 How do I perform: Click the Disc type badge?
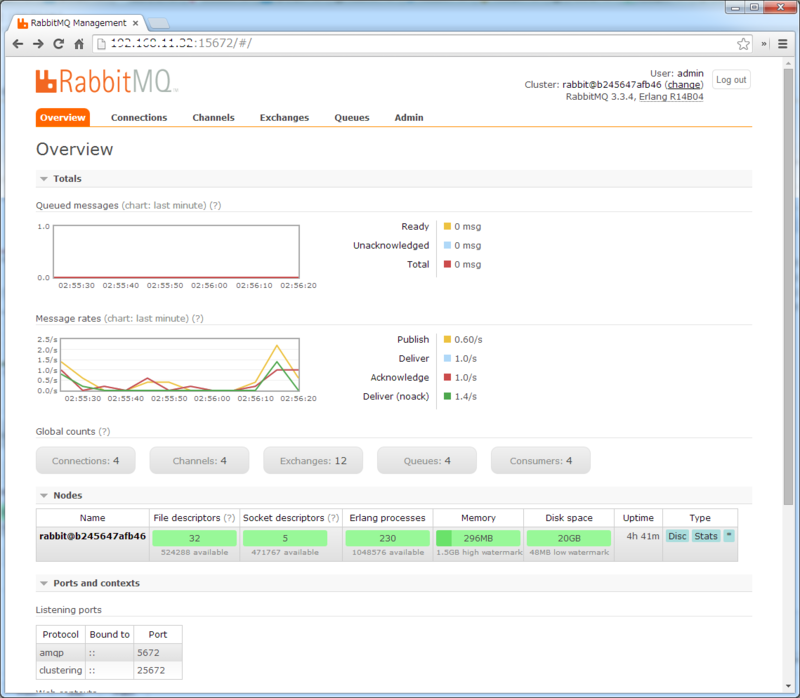(677, 536)
